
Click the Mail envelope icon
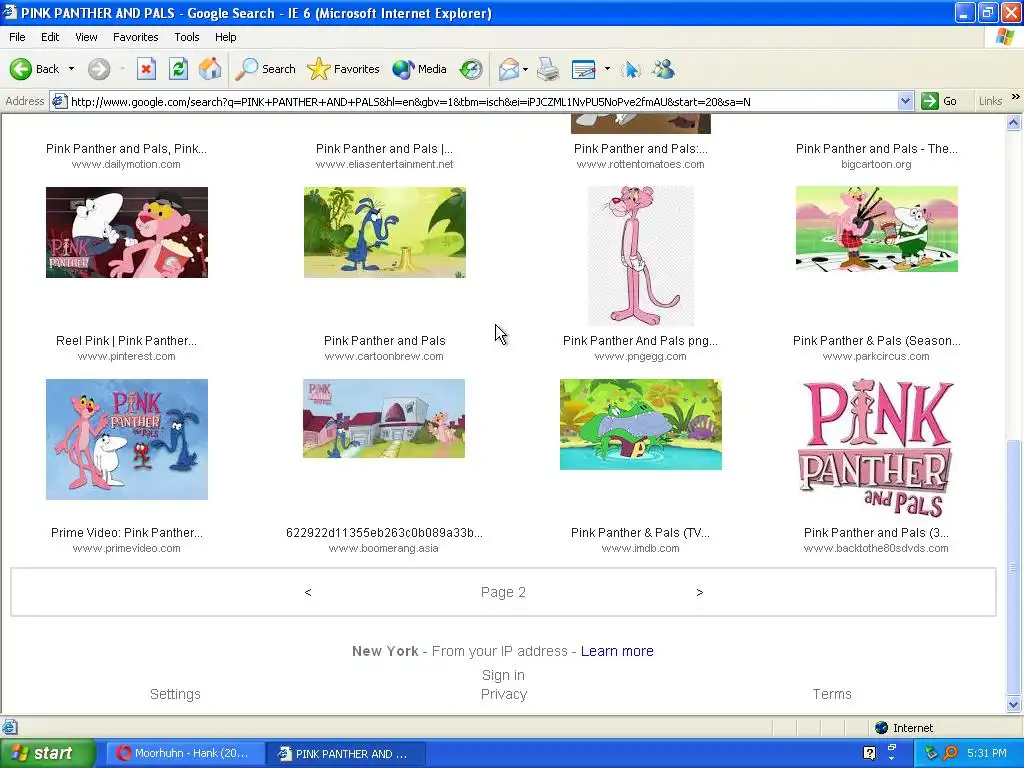click(509, 69)
